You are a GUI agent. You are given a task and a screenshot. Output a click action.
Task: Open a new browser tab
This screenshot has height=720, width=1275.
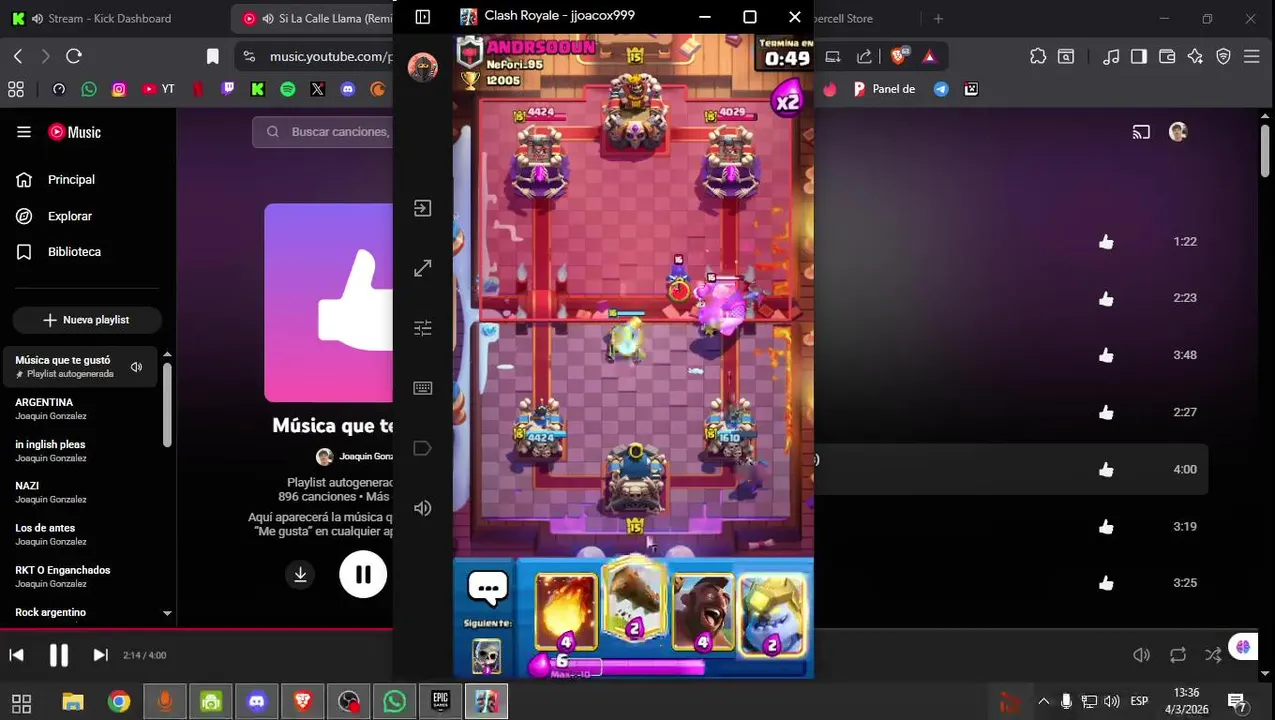point(938,18)
